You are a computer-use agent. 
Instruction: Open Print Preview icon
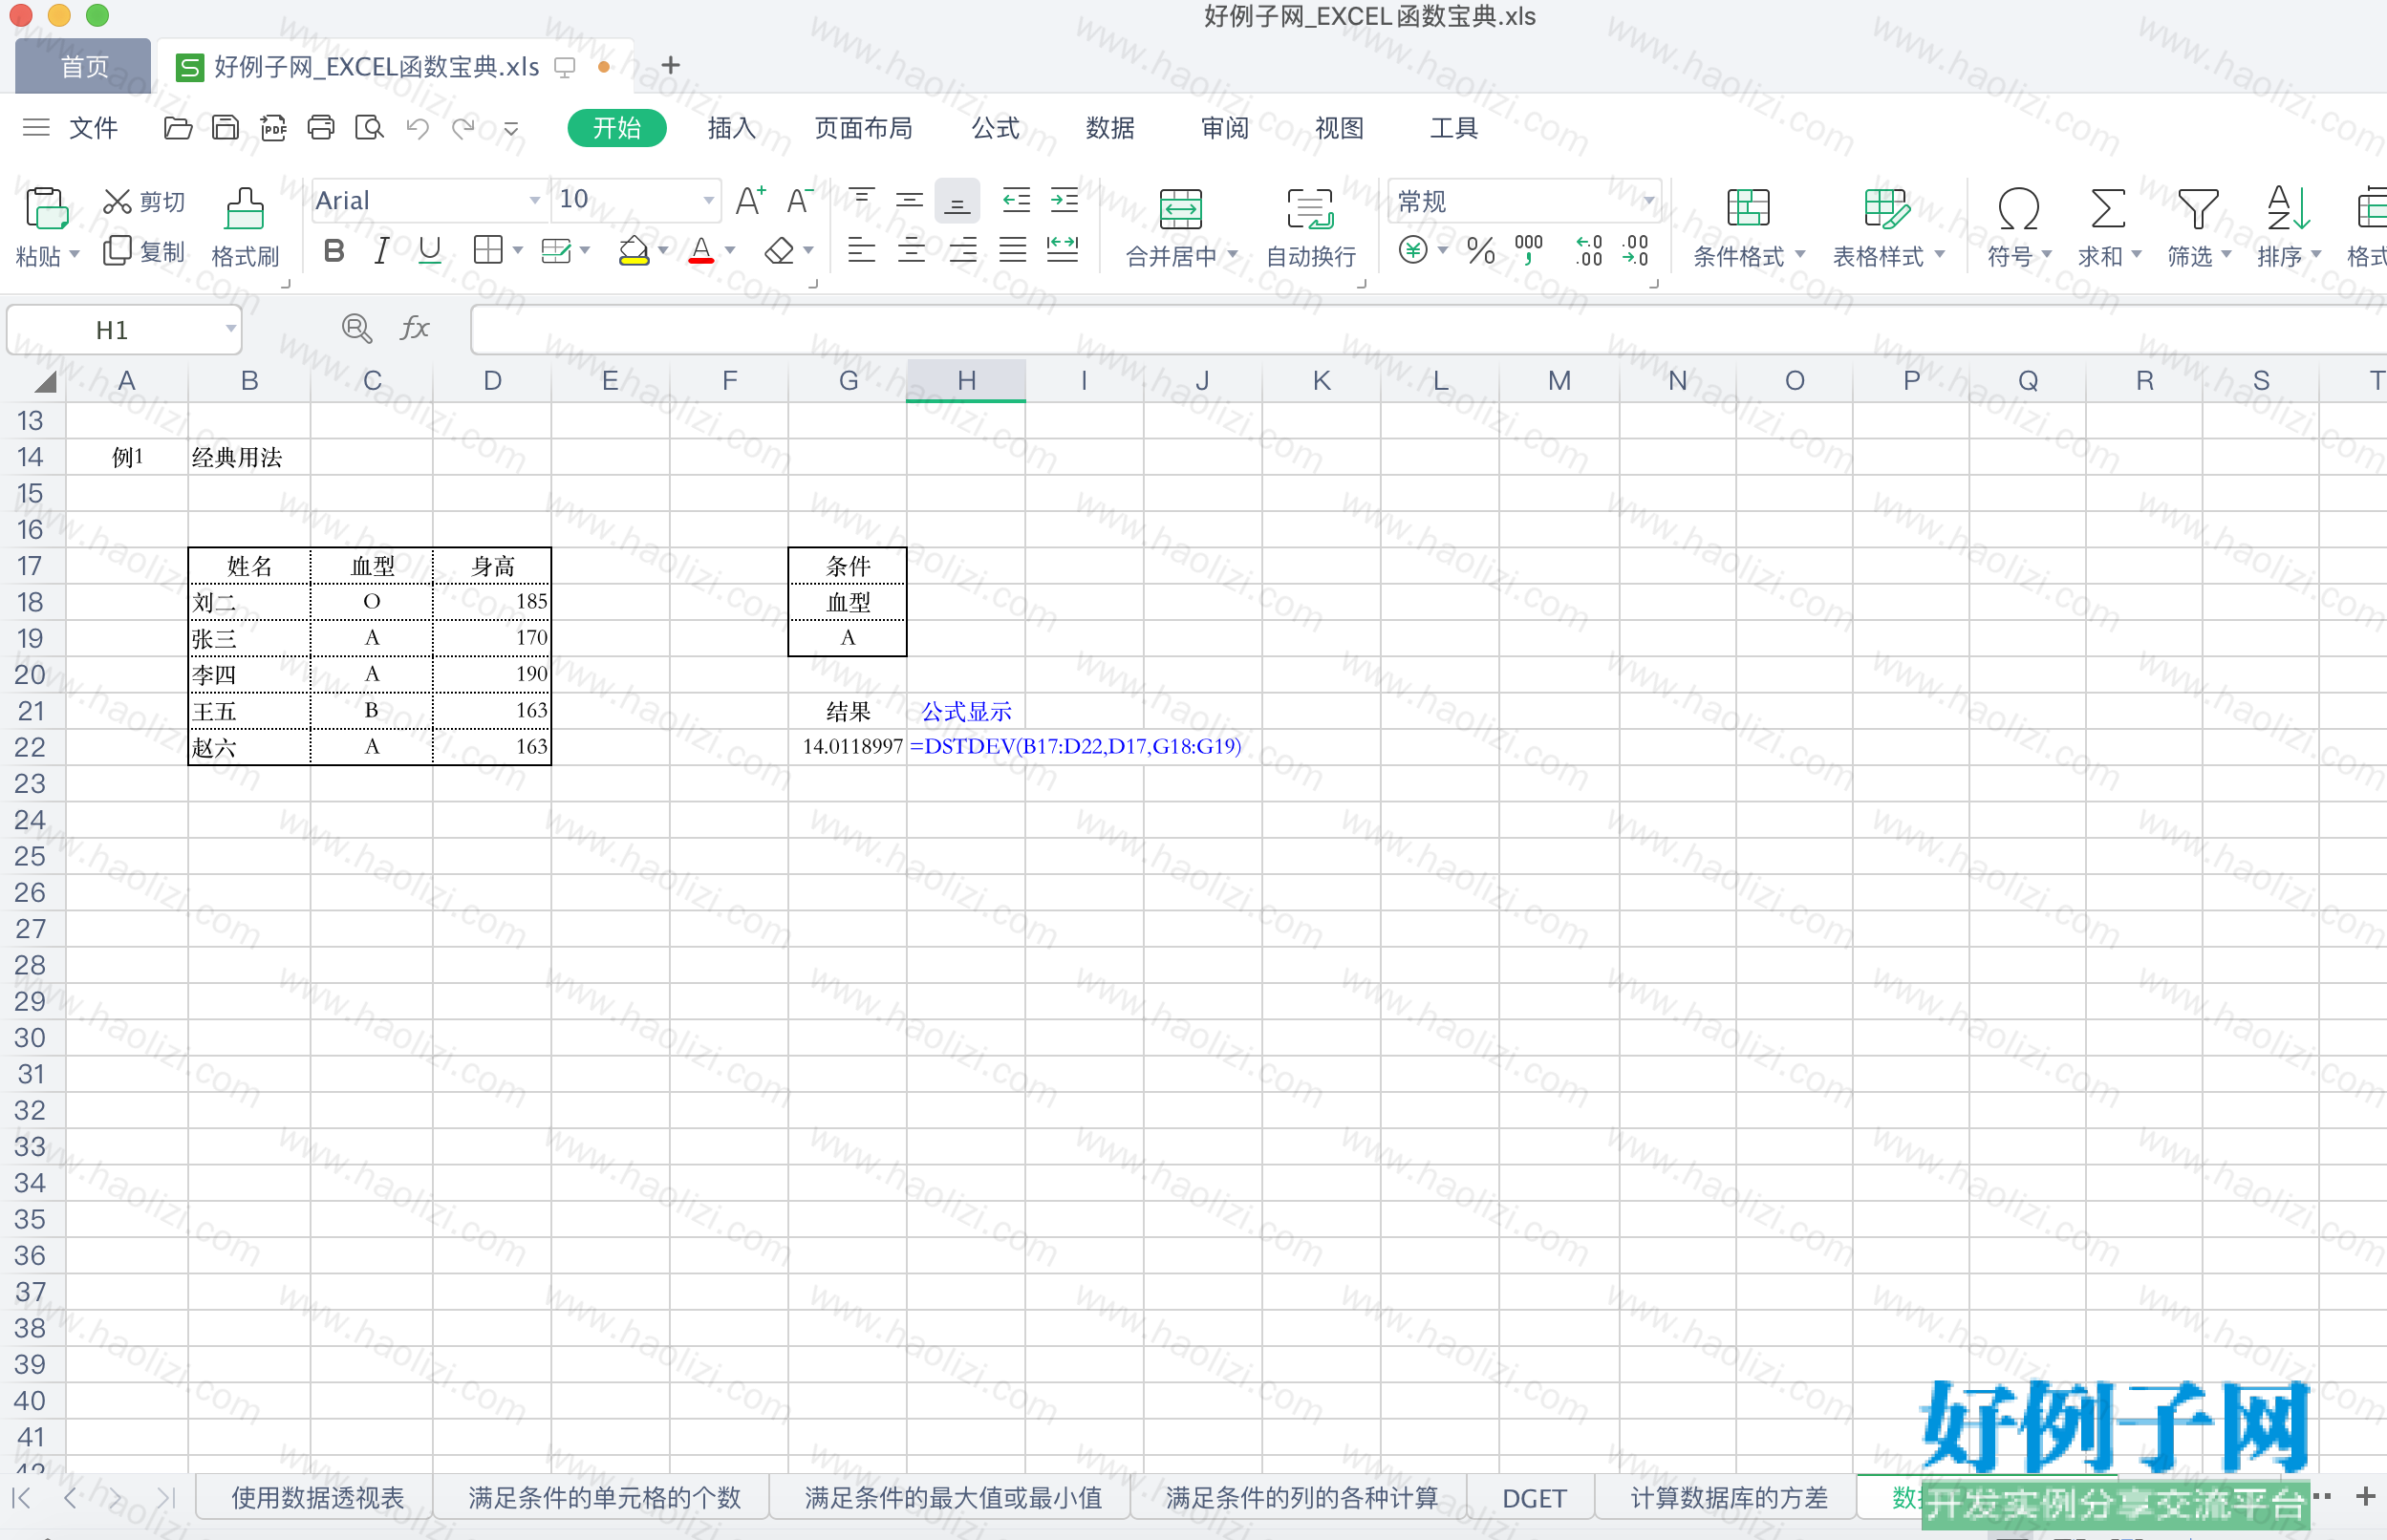pyautogui.click(x=369, y=127)
